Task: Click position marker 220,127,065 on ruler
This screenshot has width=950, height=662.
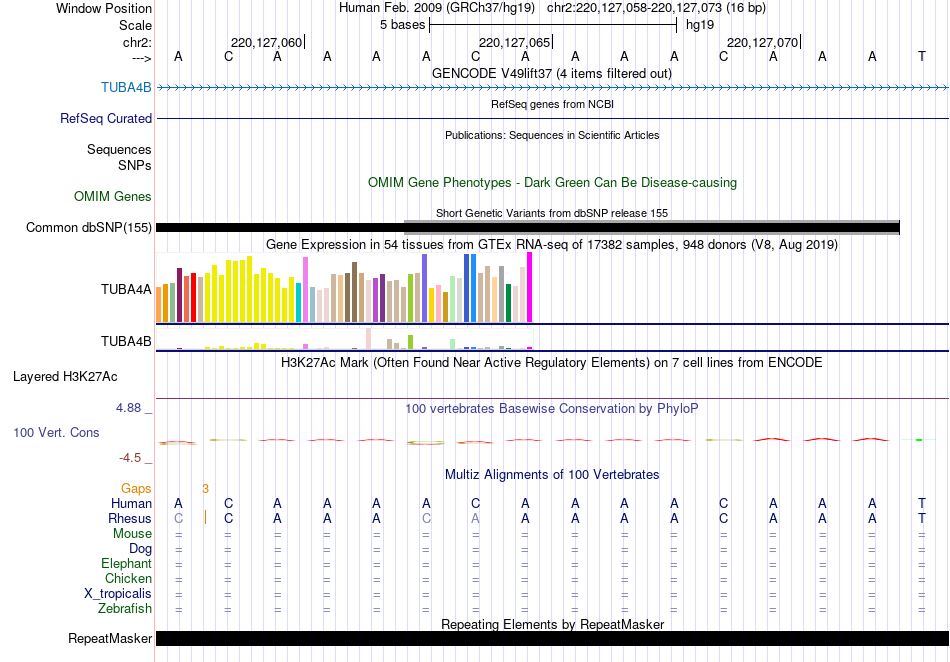Action: tap(514, 43)
